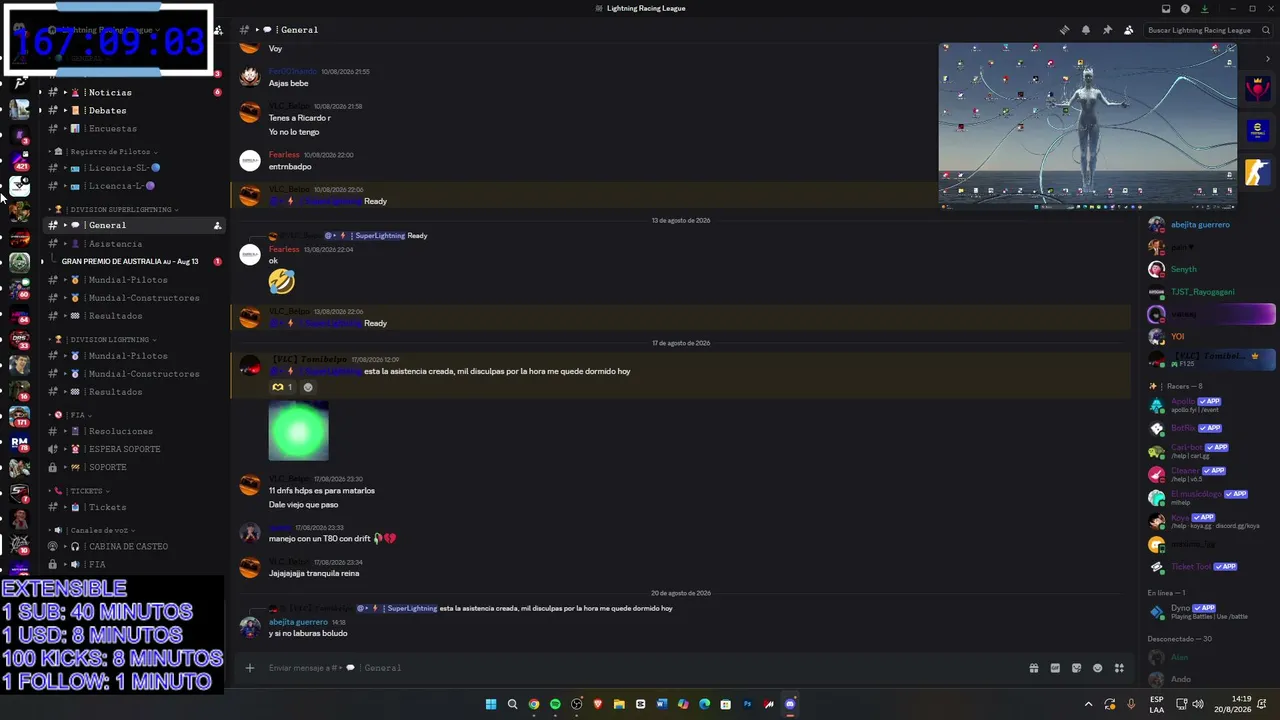Collapse the Canales de voz category
The image size is (1280, 720).
click(90, 530)
